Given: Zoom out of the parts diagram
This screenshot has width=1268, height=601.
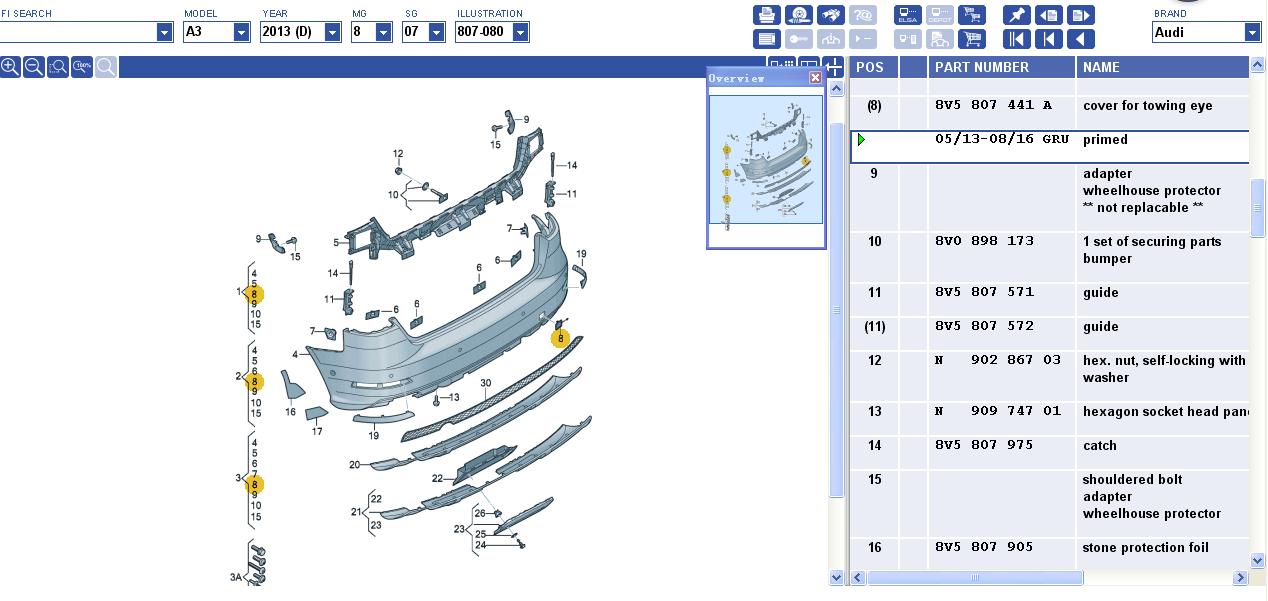Looking at the screenshot, I should [34, 67].
